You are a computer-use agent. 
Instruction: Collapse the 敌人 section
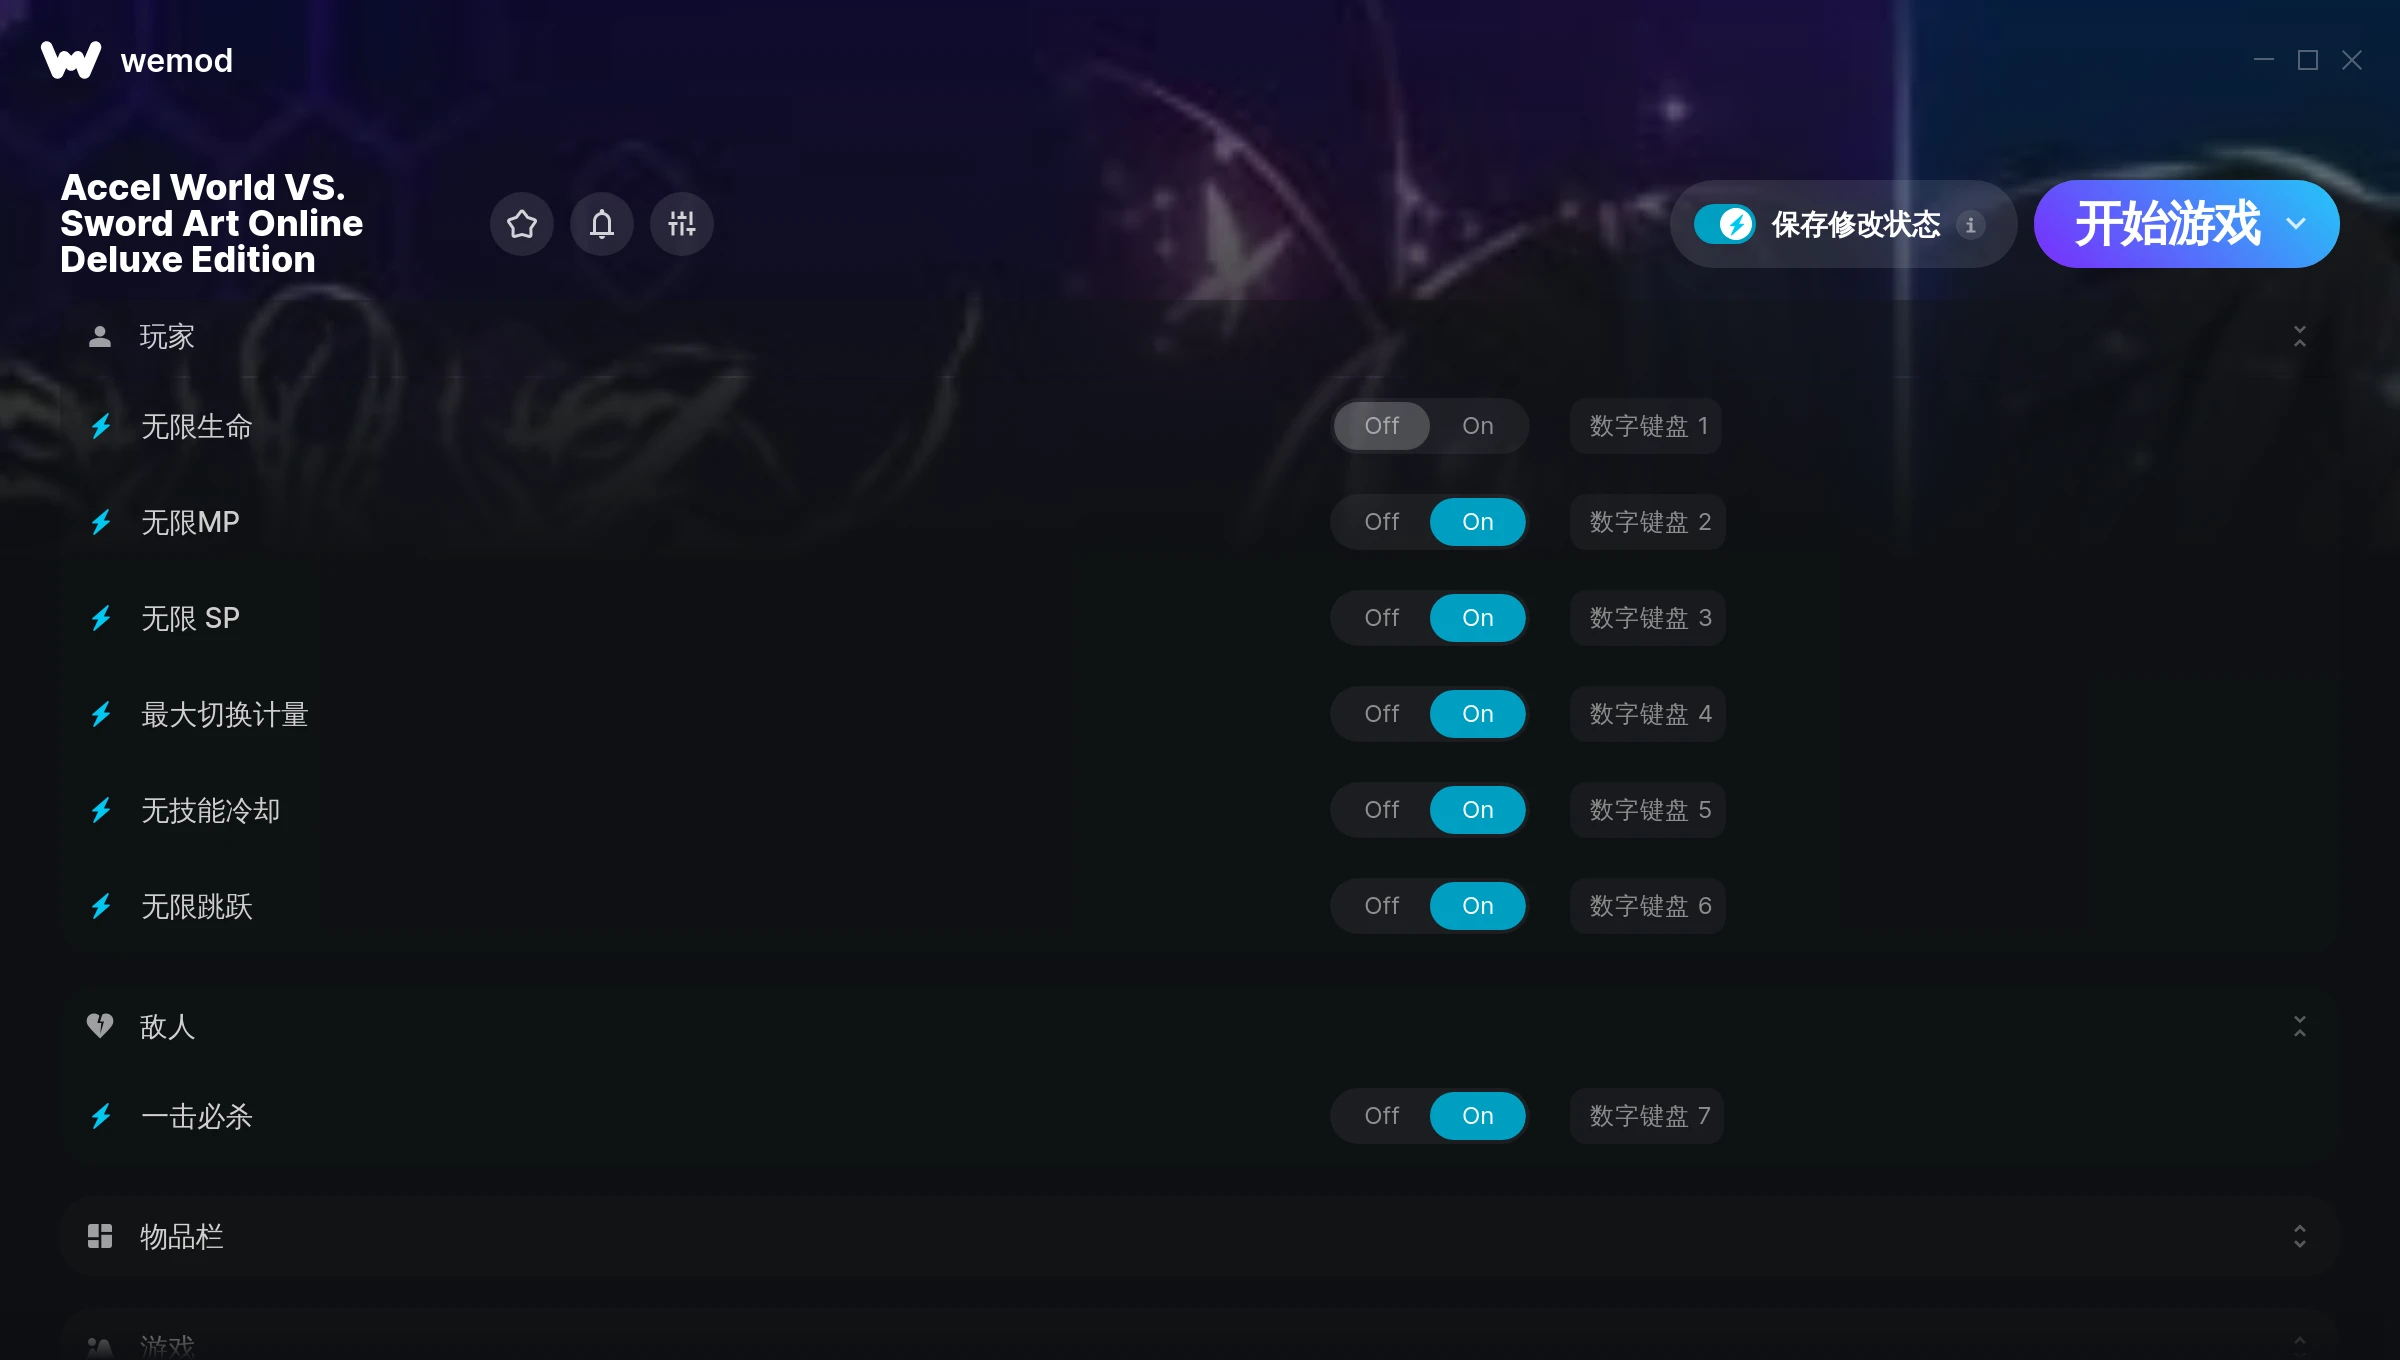(2299, 1026)
